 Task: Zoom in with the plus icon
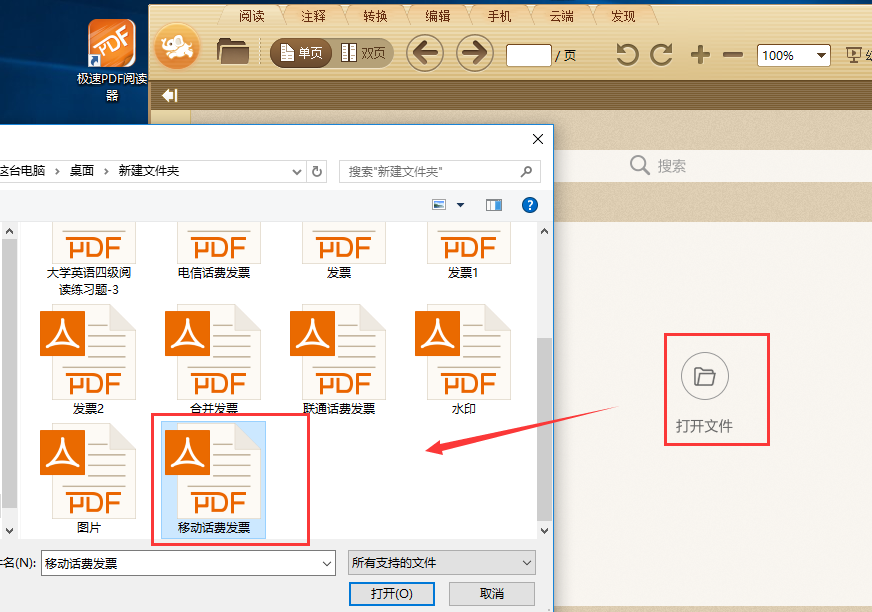[x=700, y=55]
